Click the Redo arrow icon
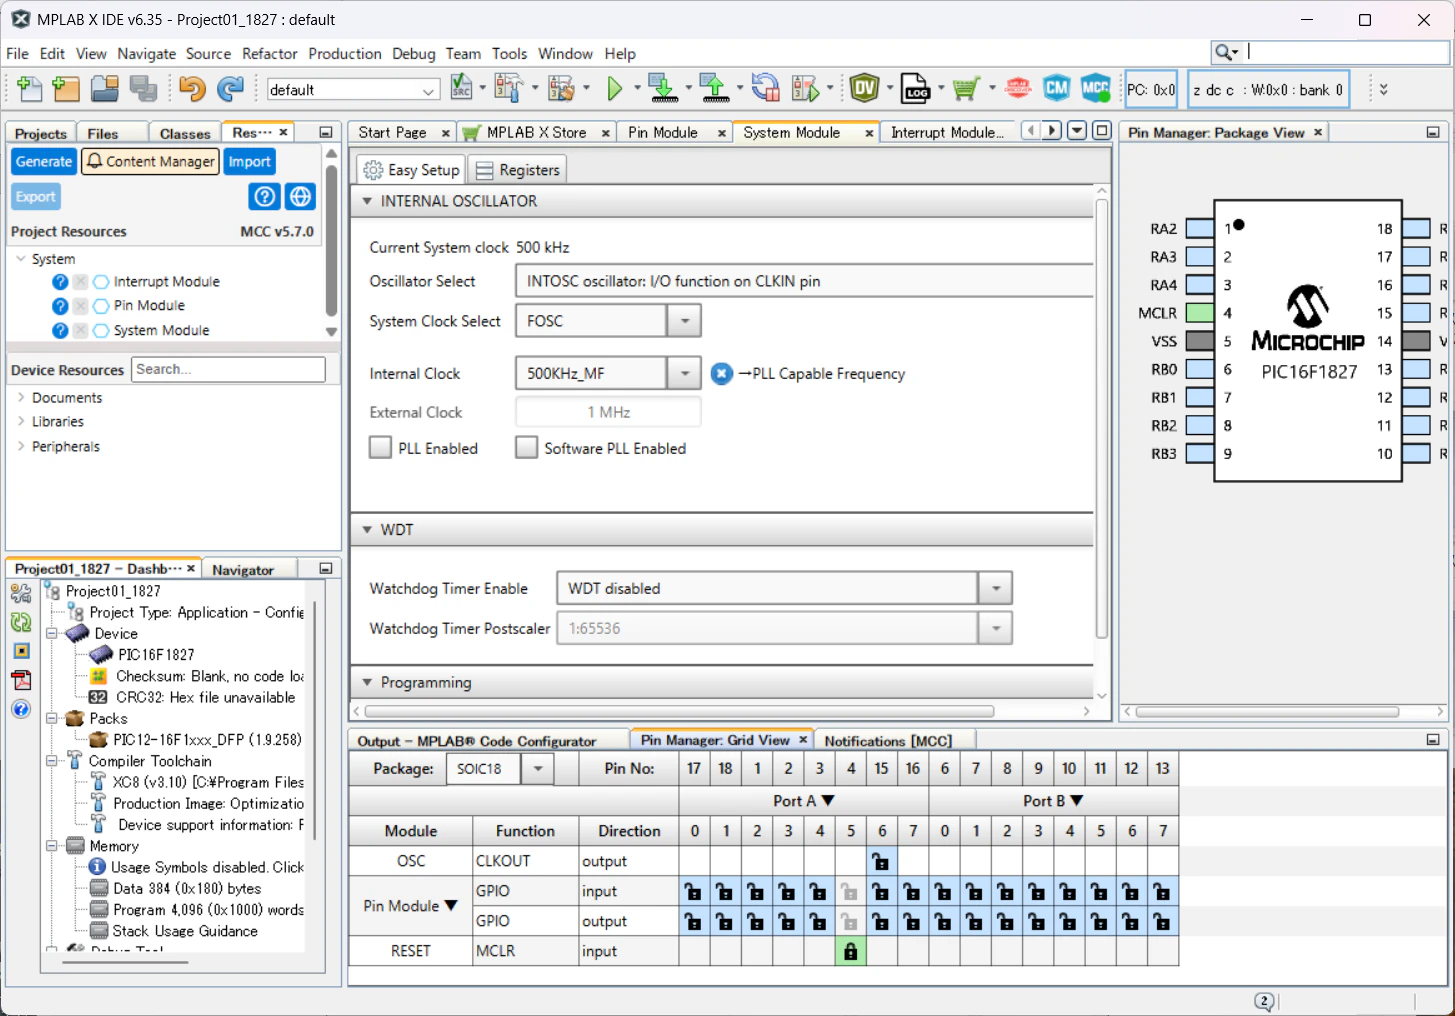Screen dimensions: 1455x1016 (231, 89)
